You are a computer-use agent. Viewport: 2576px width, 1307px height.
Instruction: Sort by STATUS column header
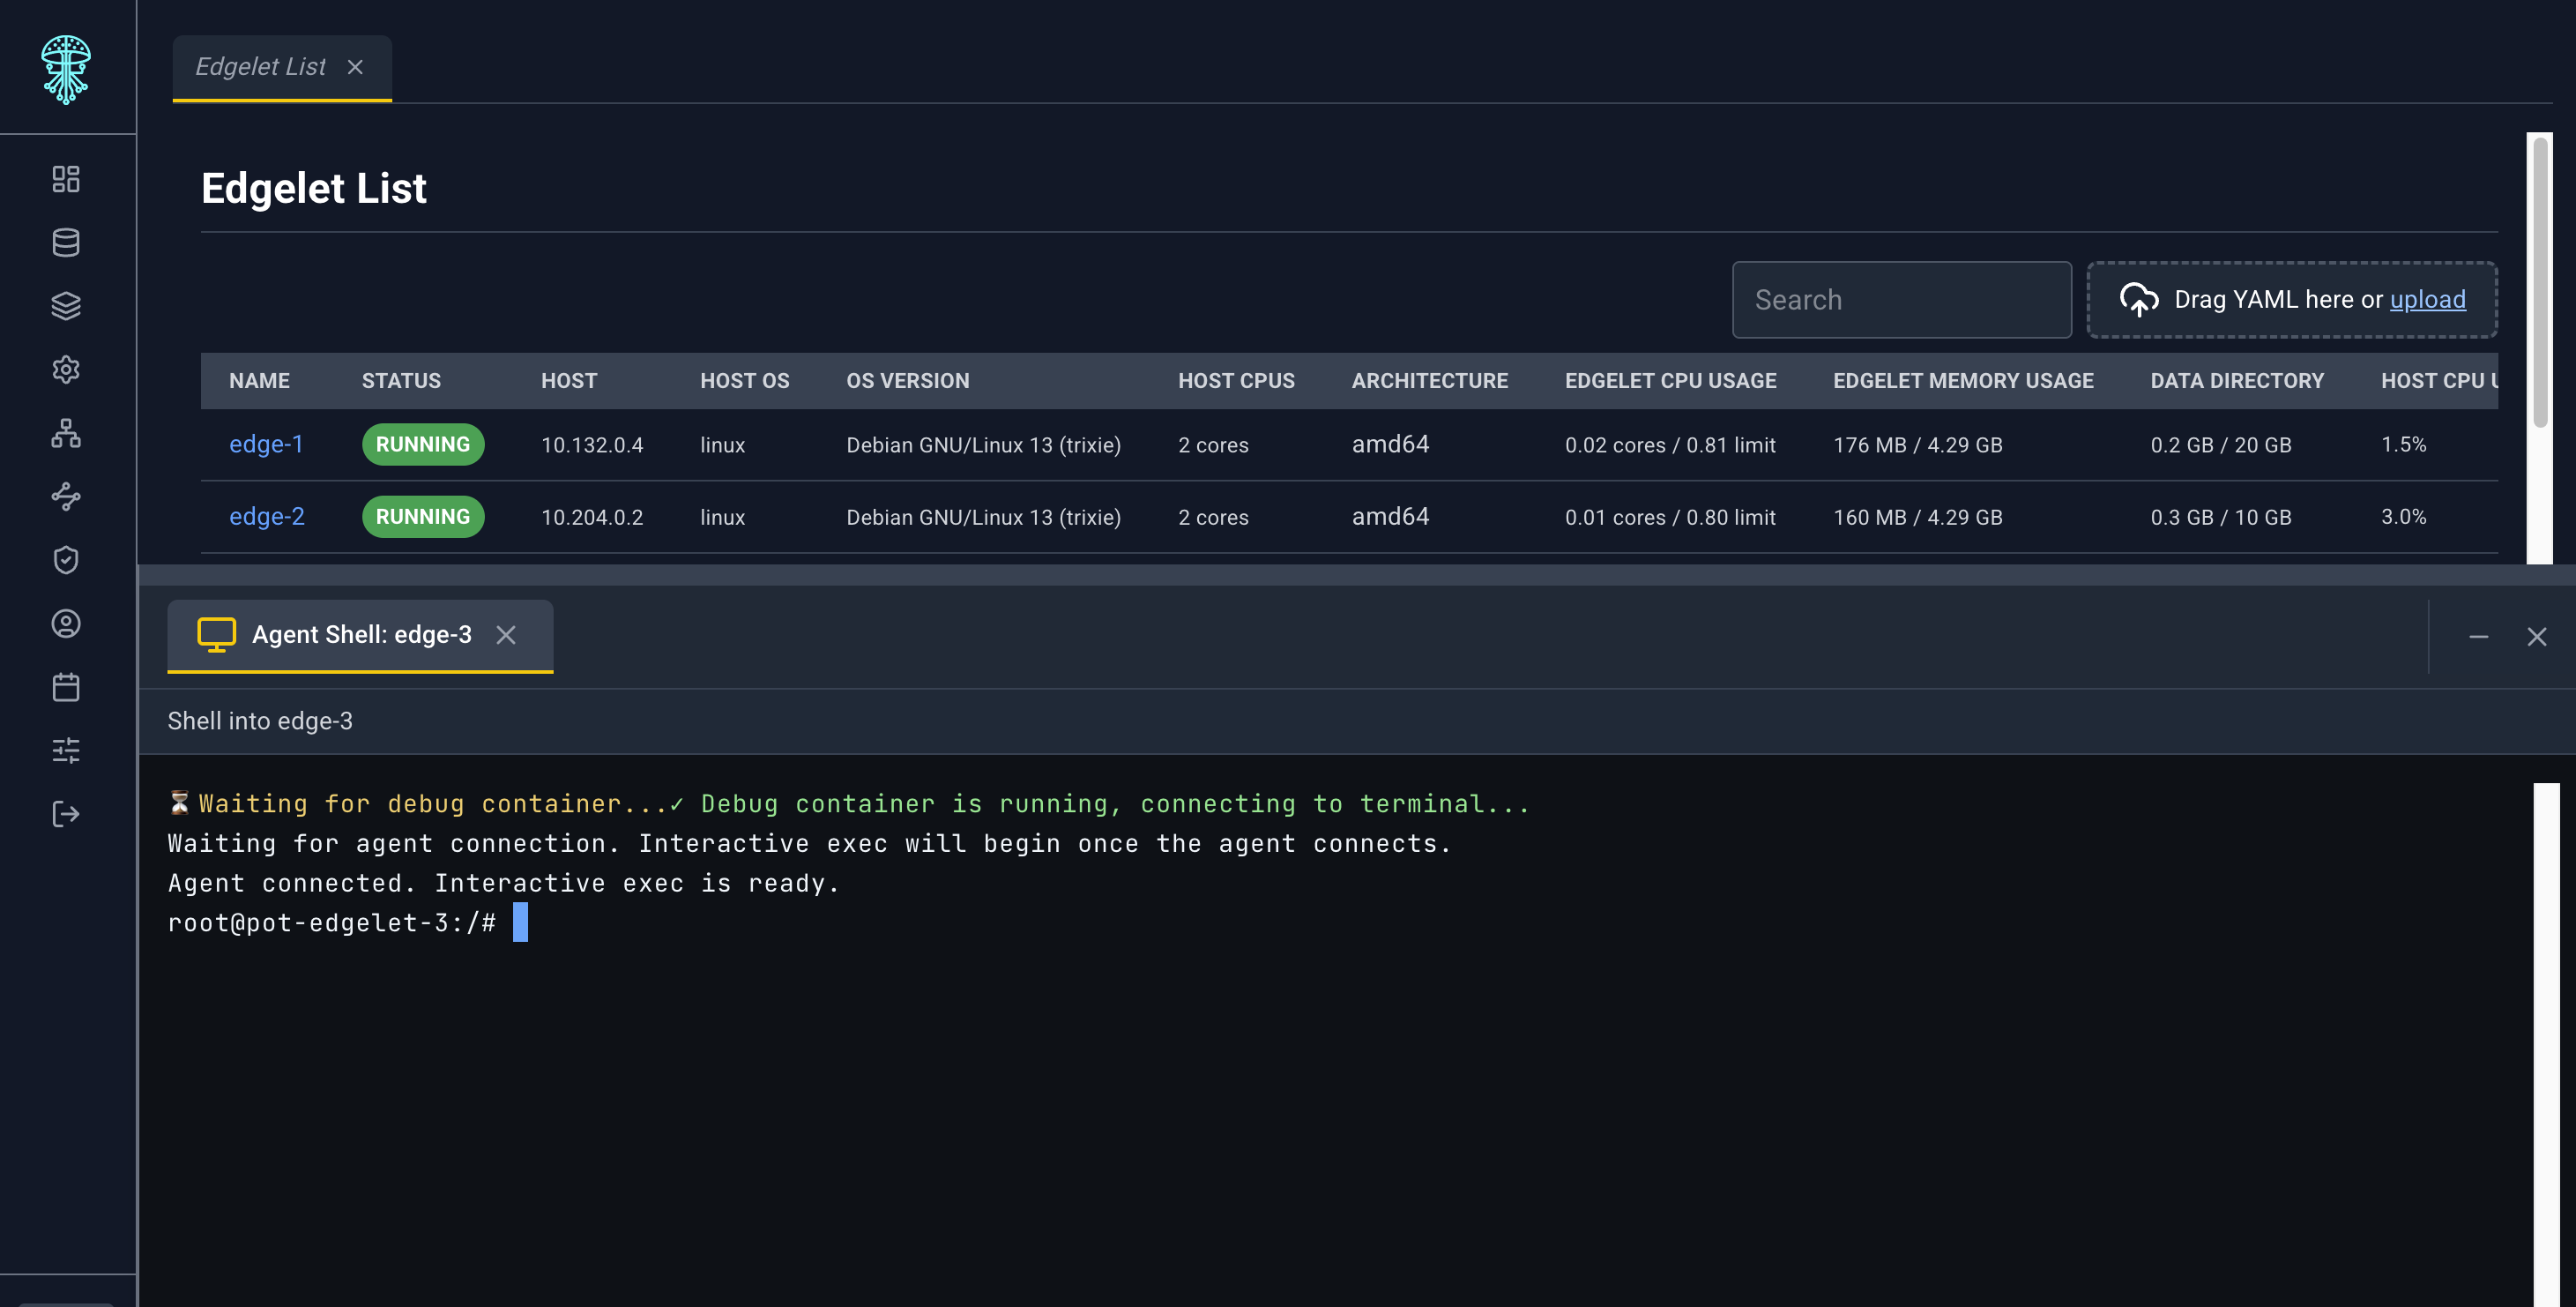(401, 381)
